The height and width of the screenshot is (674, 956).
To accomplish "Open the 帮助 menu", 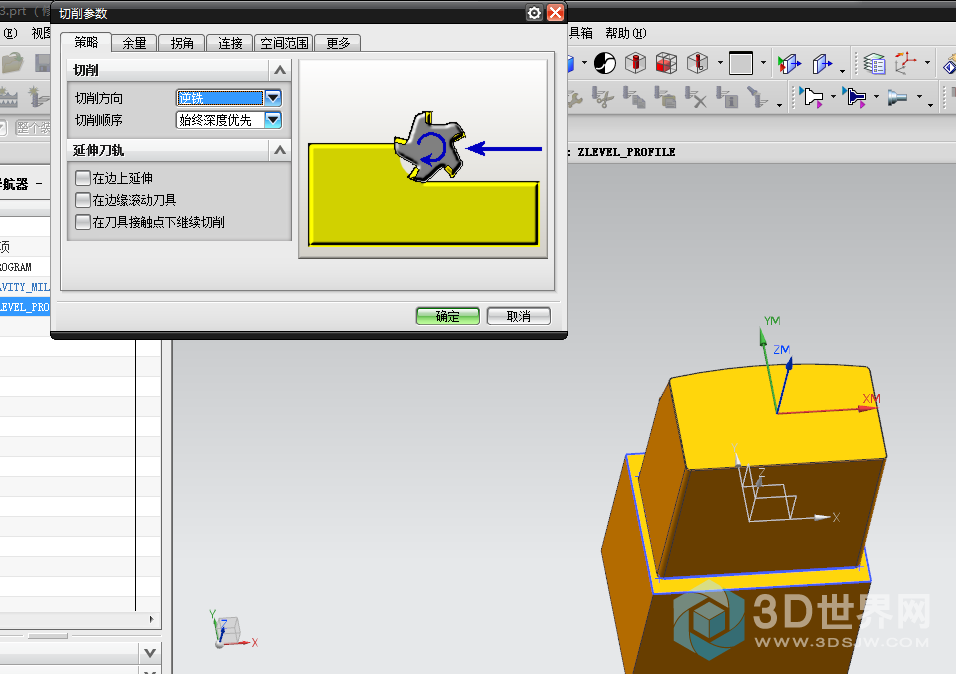I will coord(625,33).
